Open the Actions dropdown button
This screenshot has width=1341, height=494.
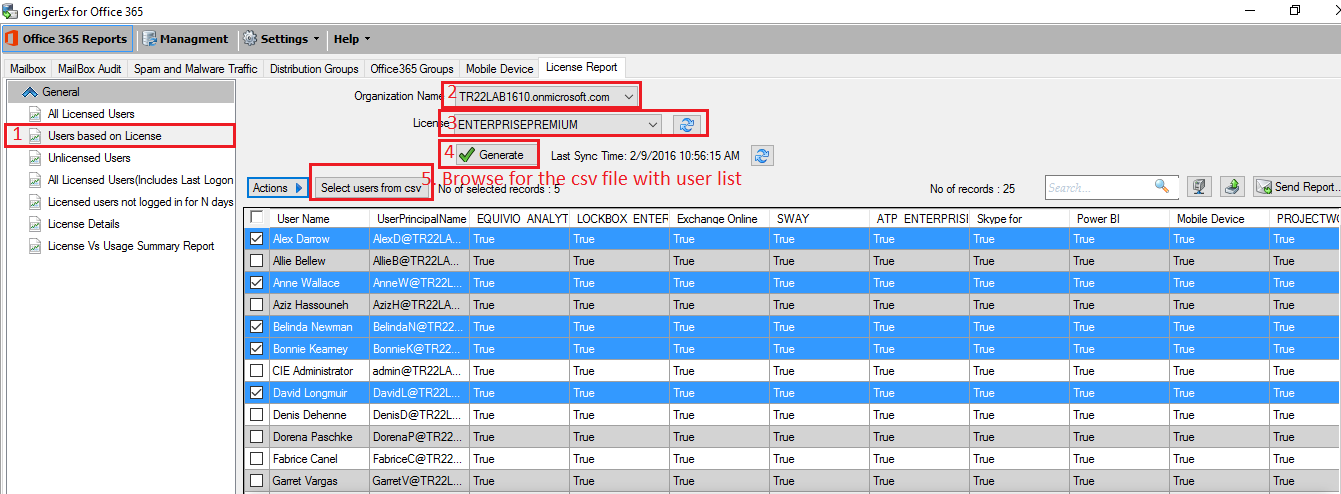click(x=277, y=188)
